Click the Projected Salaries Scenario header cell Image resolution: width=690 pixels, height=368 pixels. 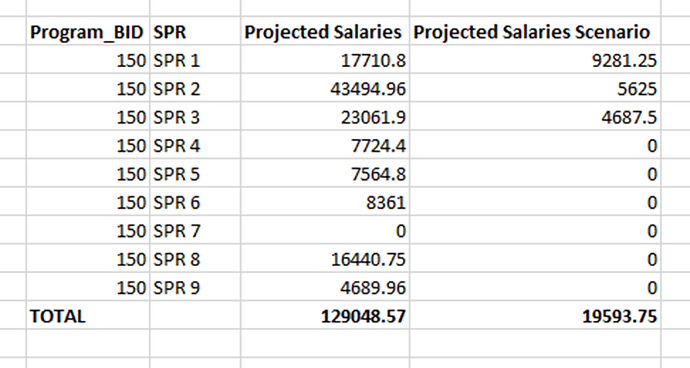[535, 32]
